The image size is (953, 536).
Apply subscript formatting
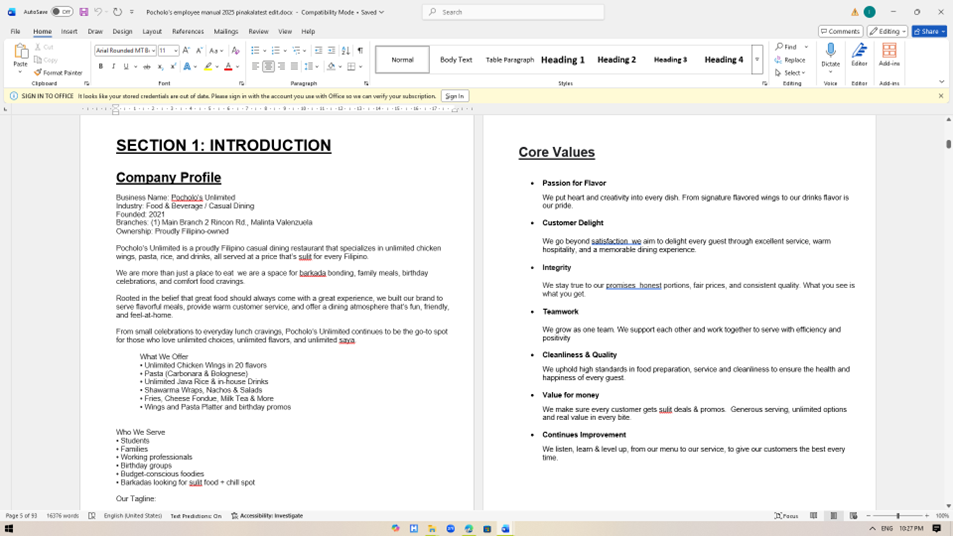(160, 67)
